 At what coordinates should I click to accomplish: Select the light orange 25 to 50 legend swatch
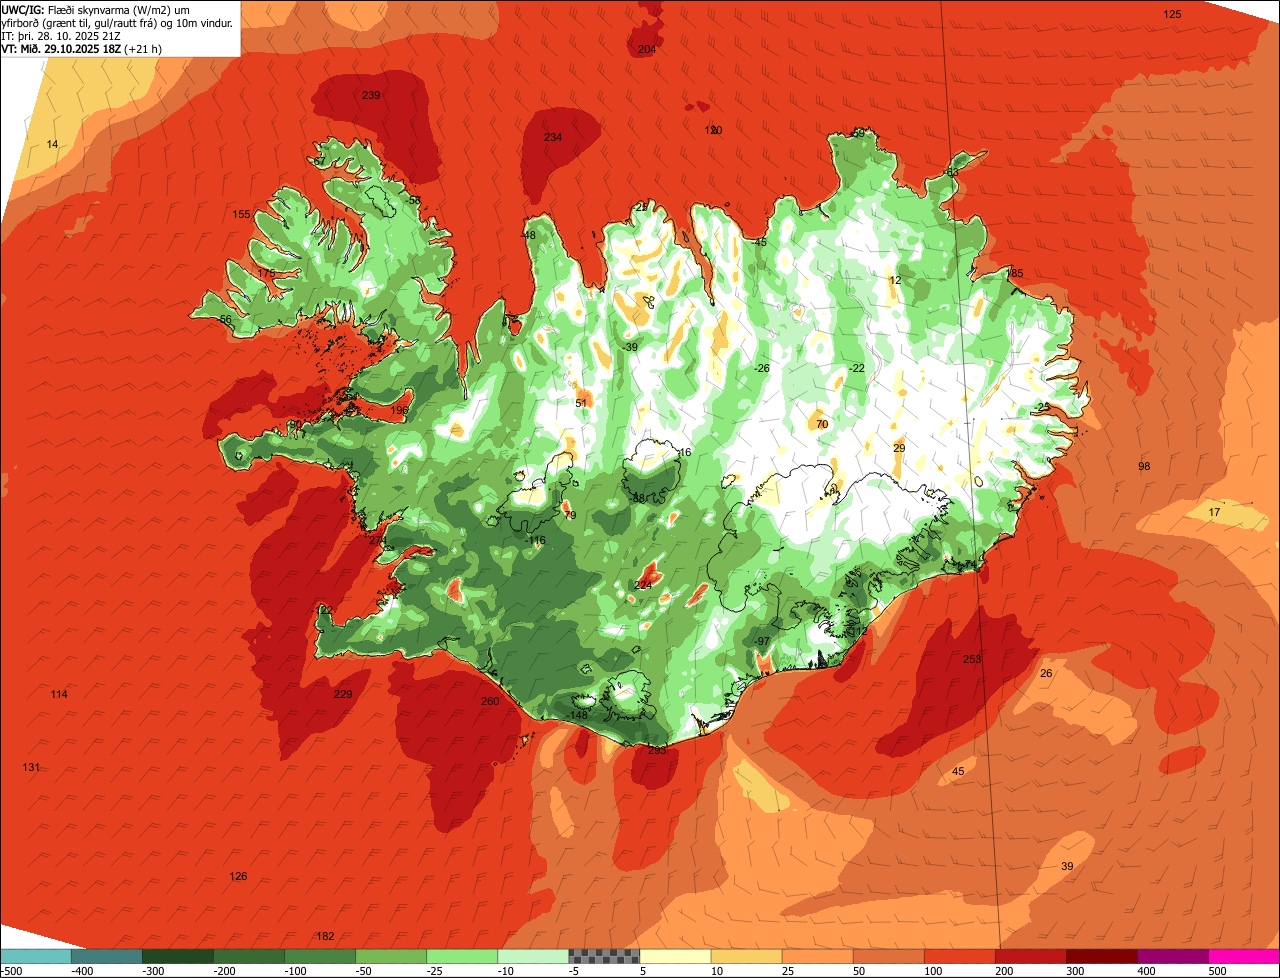[x=817, y=956]
